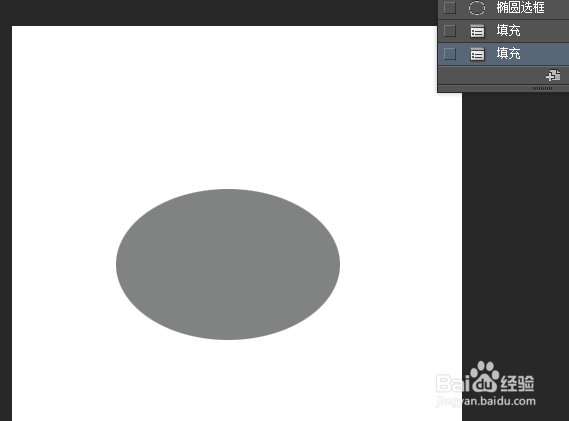This screenshot has width=569, height=421.
Task: Click the gray ellipse on the canvas
Action: coord(228,264)
